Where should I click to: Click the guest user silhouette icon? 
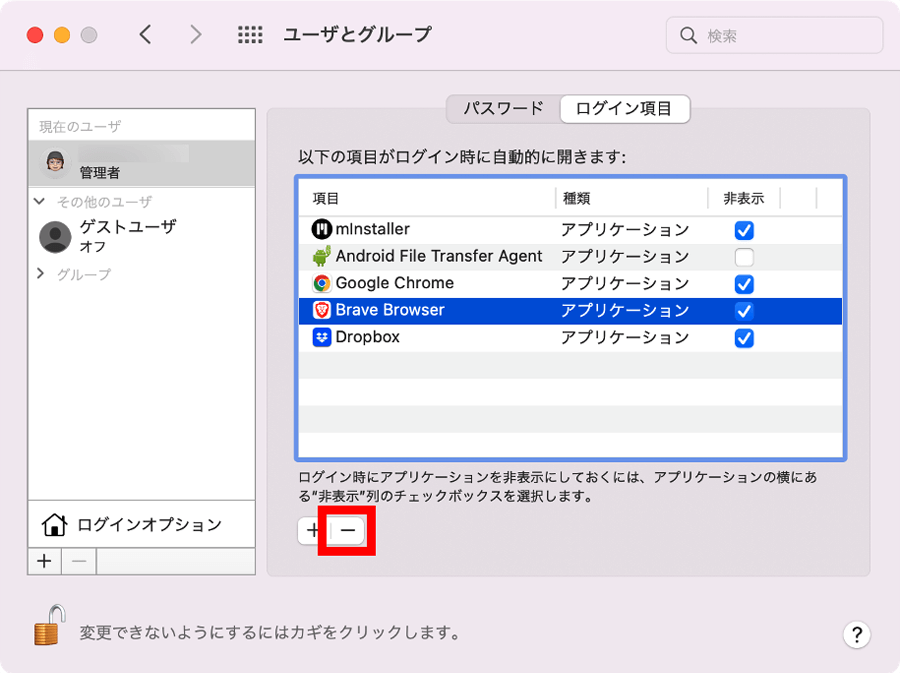[x=55, y=236]
